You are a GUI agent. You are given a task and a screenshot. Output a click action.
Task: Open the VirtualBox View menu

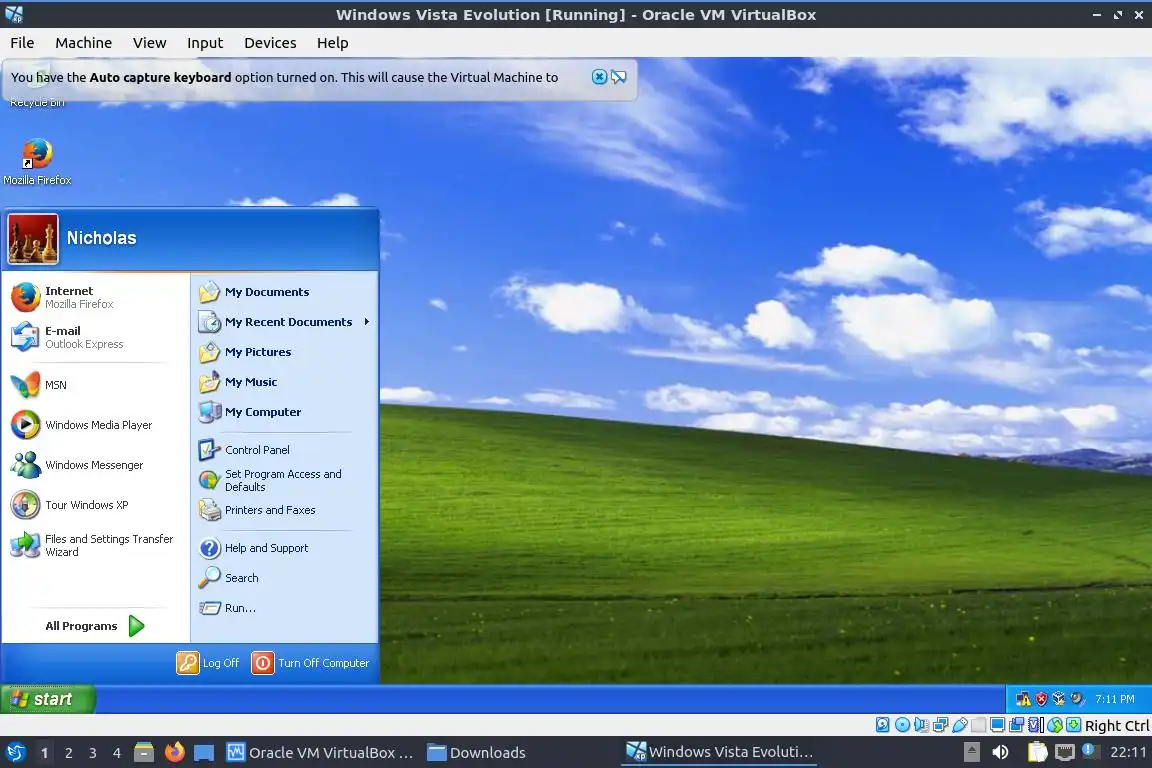(149, 43)
